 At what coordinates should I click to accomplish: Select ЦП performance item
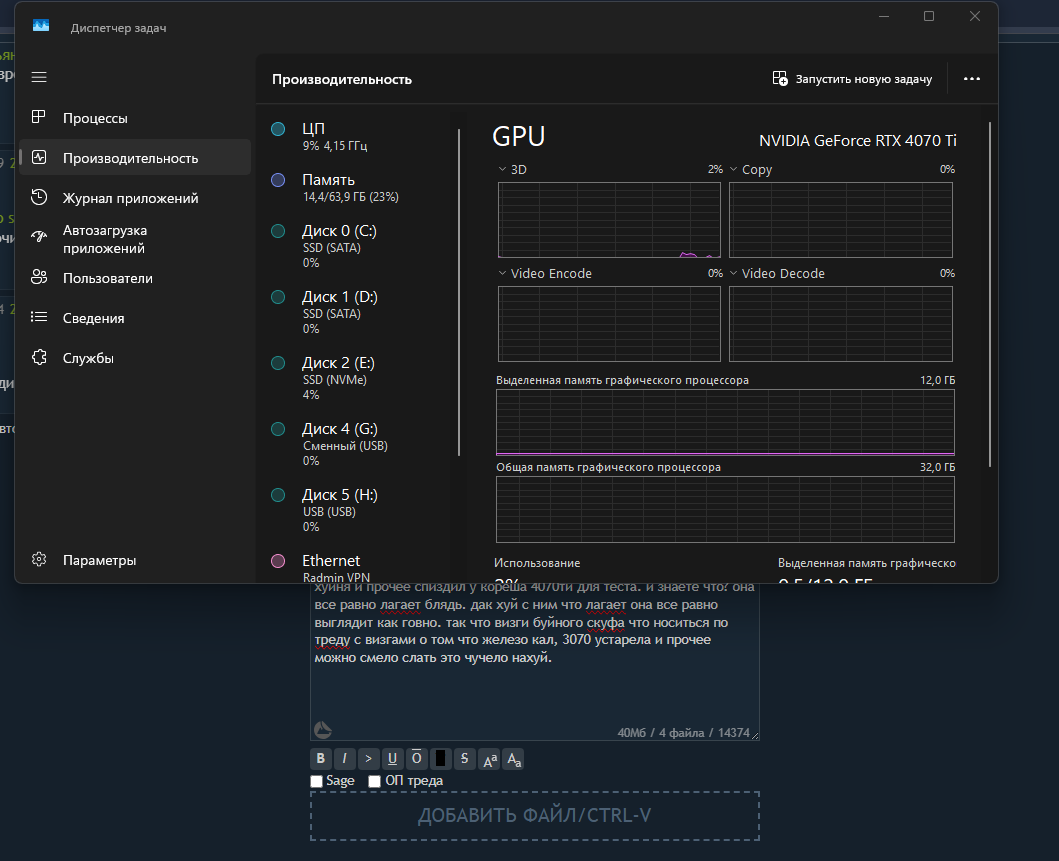coord(359,136)
